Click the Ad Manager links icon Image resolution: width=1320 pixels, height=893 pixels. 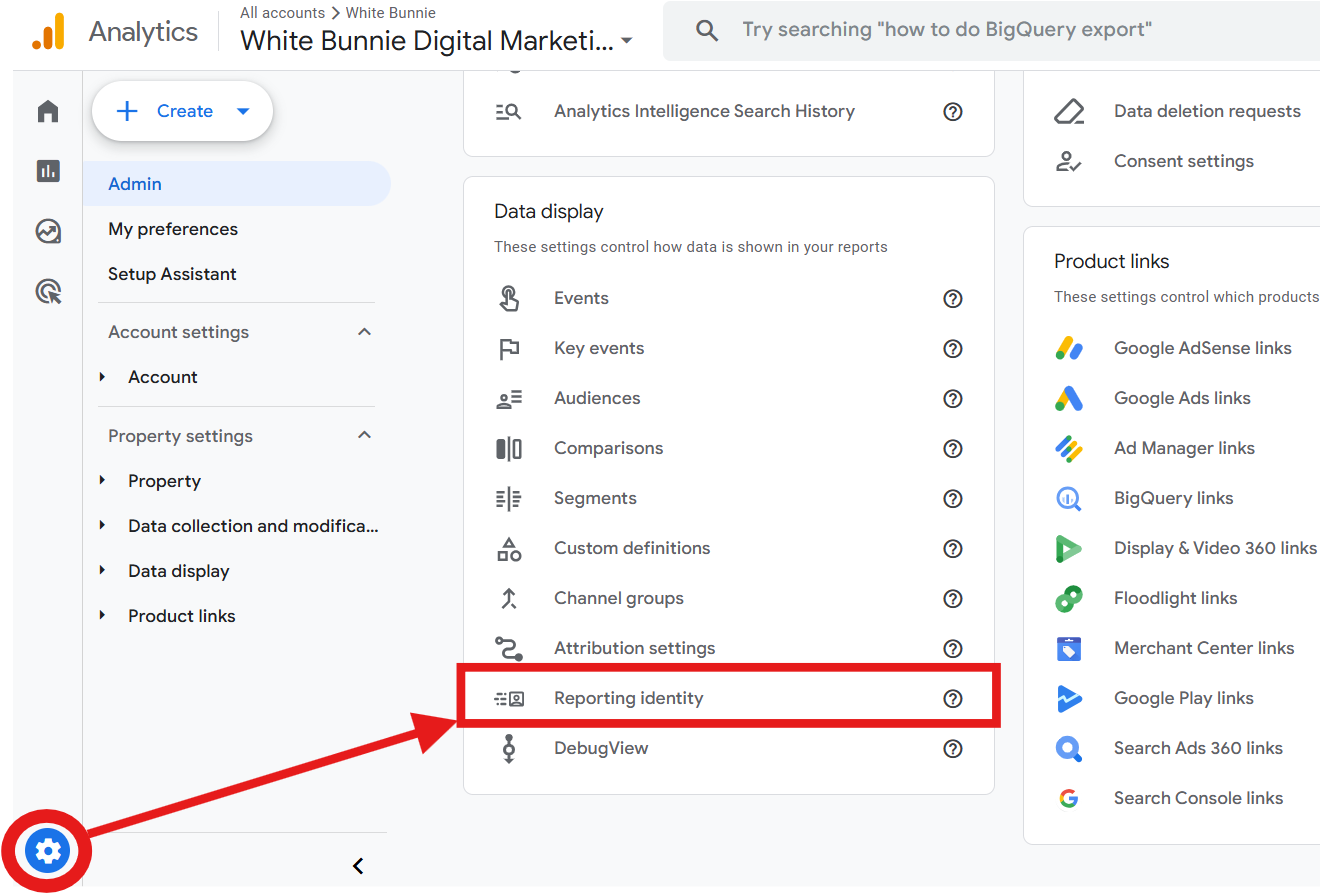coord(1069,448)
